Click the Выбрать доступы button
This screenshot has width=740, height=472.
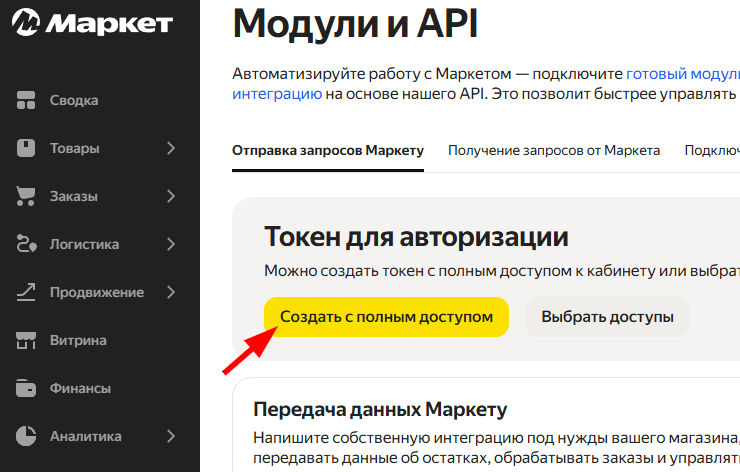[607, 317]
